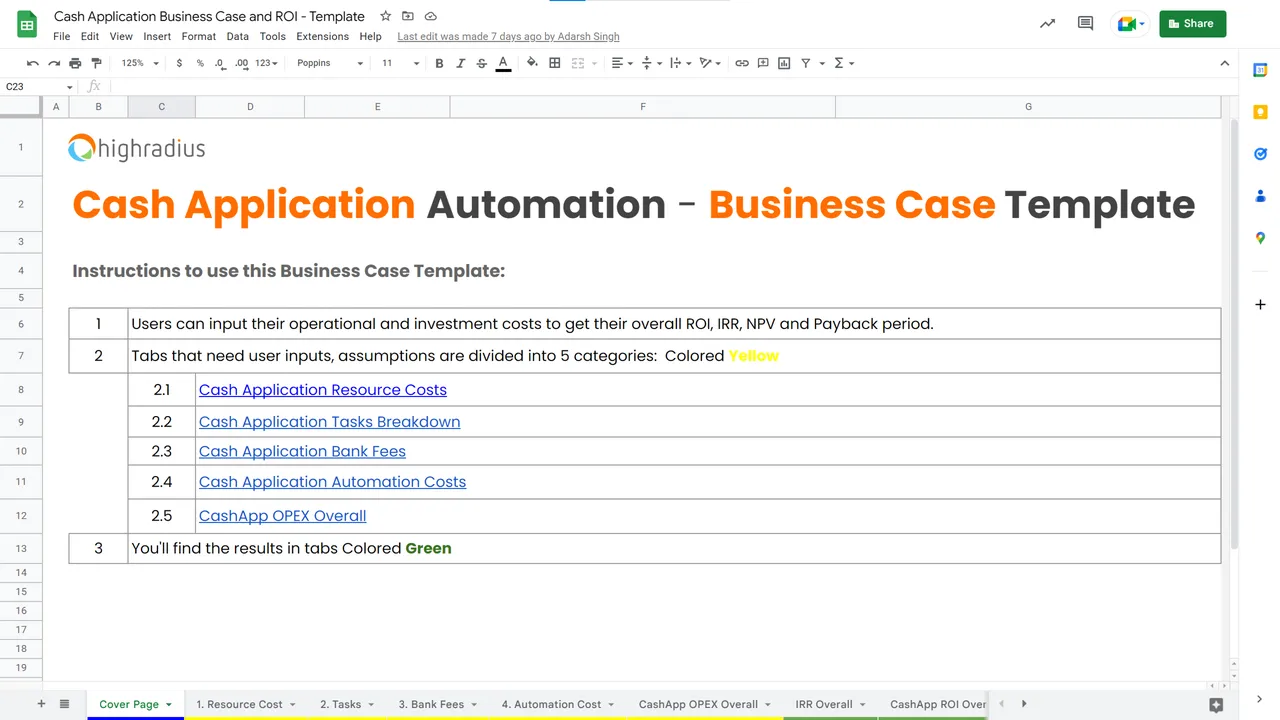The height and width of the screenshot is (720, 1280).
Task: Open the Insert menu
Action: point(157,36)
